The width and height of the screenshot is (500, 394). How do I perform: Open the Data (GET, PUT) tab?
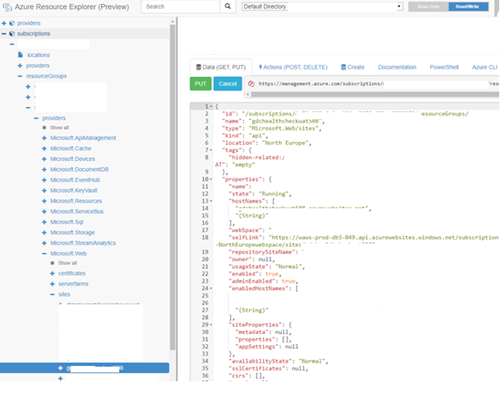pyautogui.click(x=221, y=67)
